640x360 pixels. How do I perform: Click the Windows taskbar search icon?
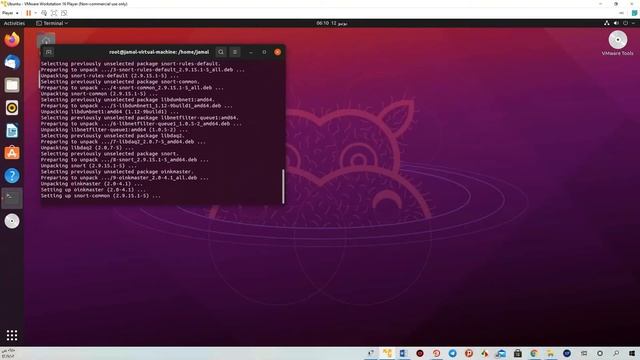tap(616, 353)
